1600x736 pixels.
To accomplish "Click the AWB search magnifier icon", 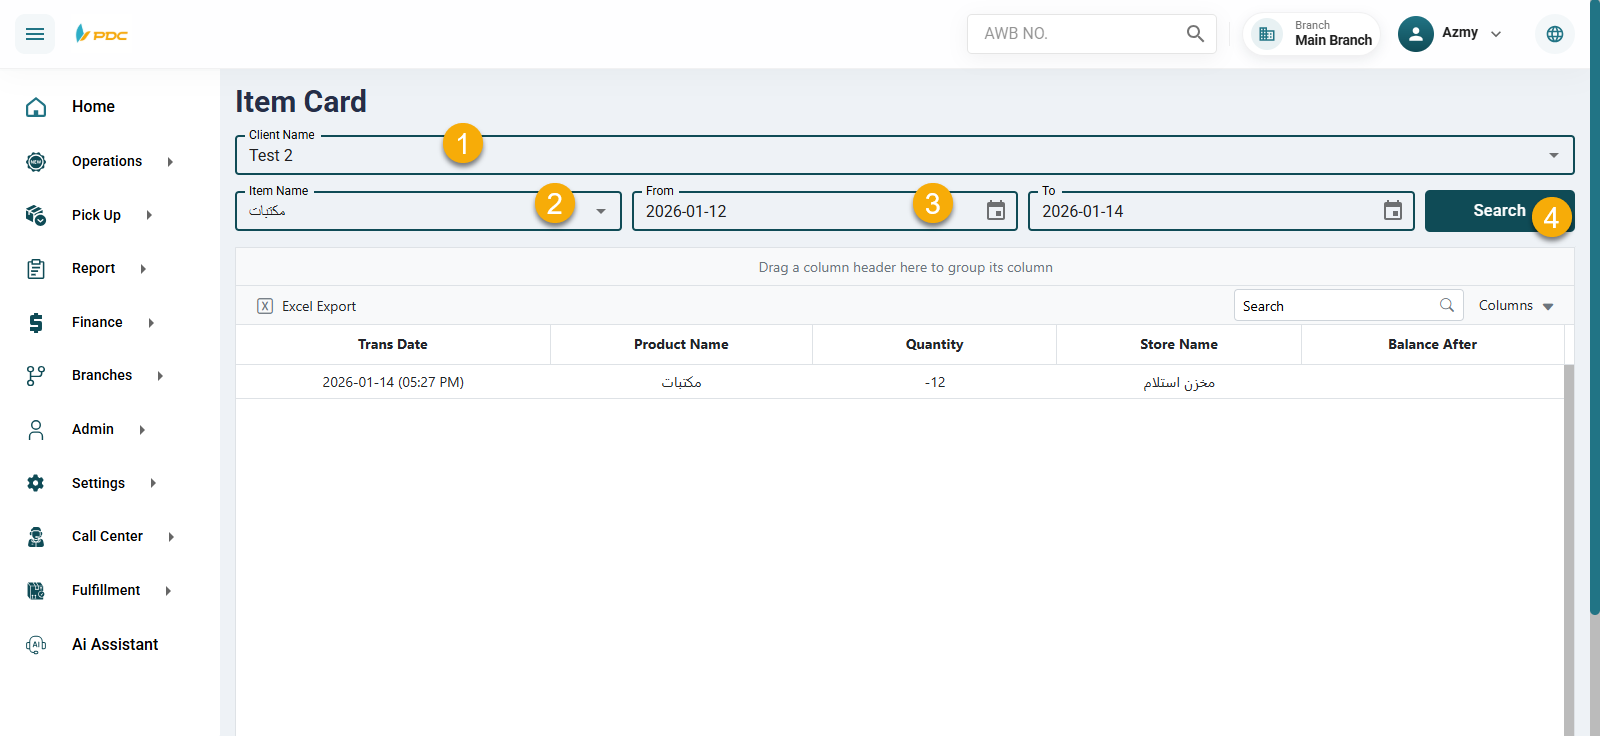I will pyautogui.click(x=1195, y=34).
